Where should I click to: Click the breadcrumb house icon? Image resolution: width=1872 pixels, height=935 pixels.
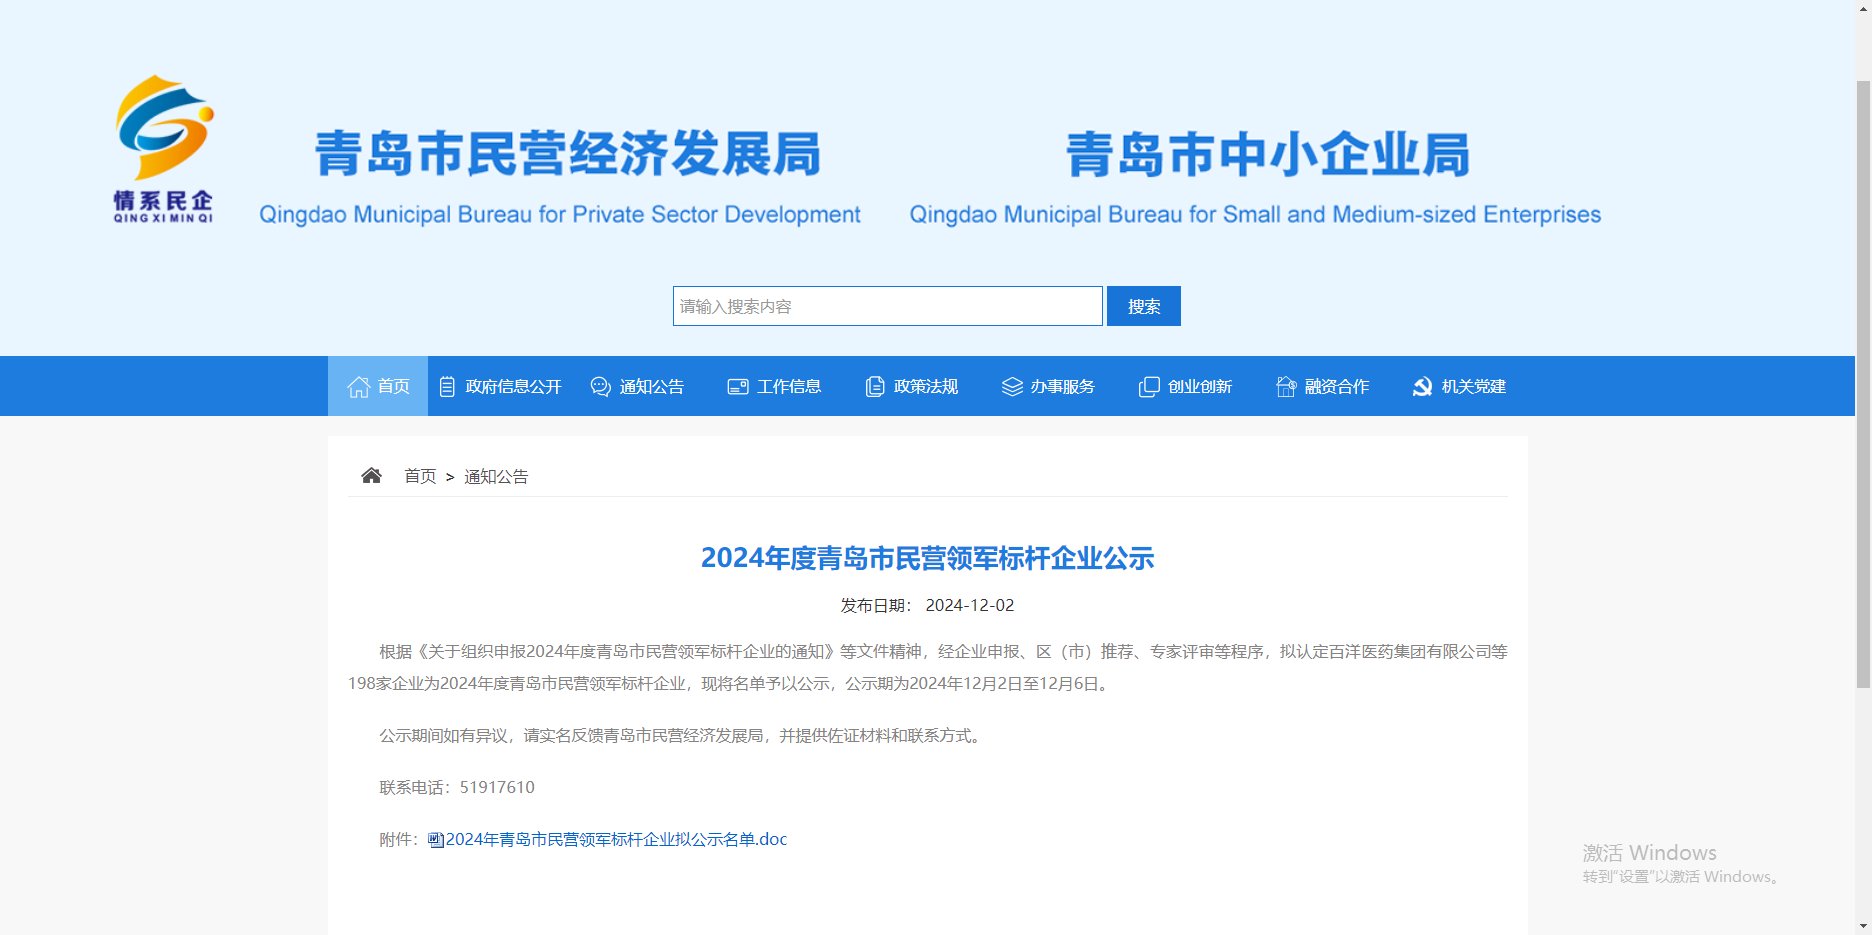click(371, 476)
